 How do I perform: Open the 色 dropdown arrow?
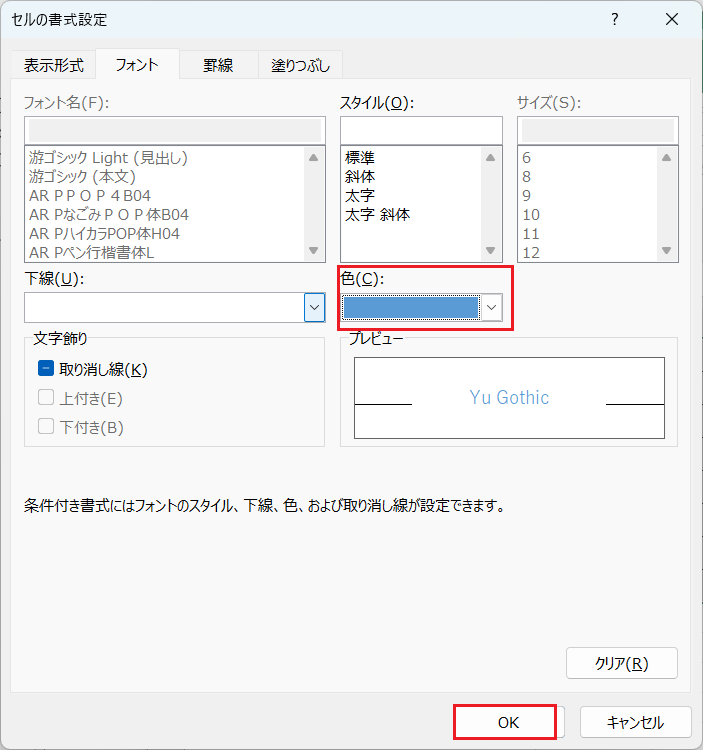point(491,307)
